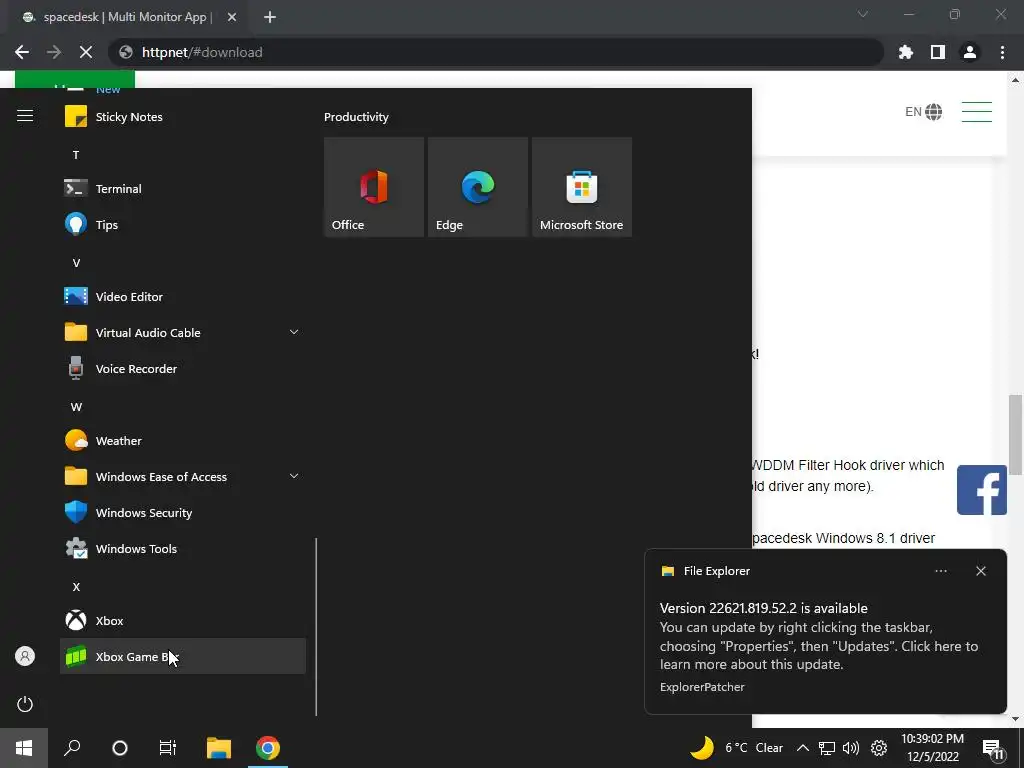Open network status in system tray

(827, 748)
